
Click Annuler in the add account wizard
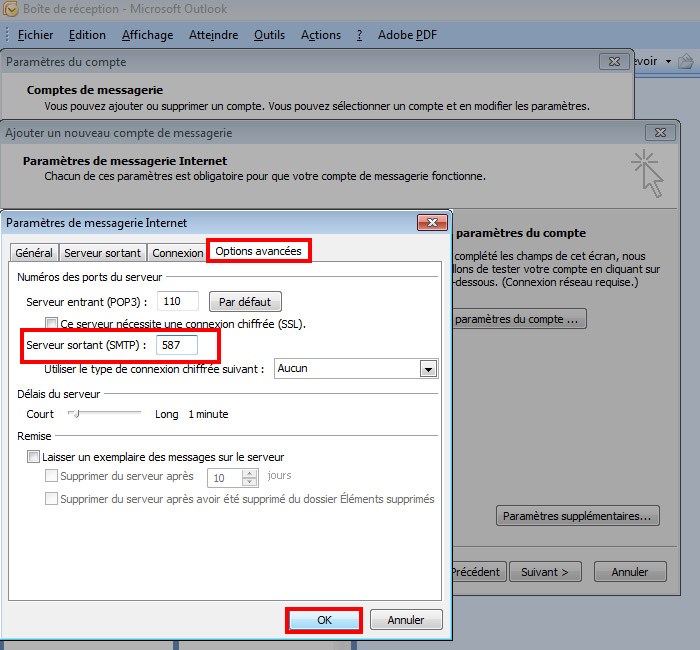pos(630,572)
